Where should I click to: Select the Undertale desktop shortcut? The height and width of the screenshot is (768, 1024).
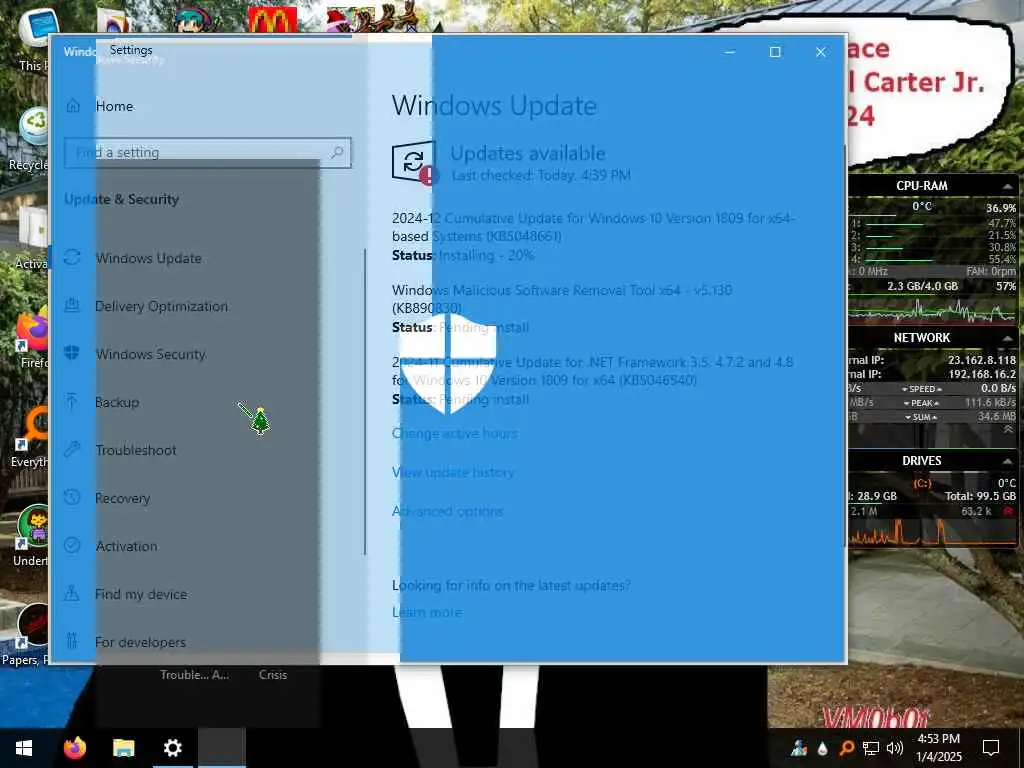31,536
